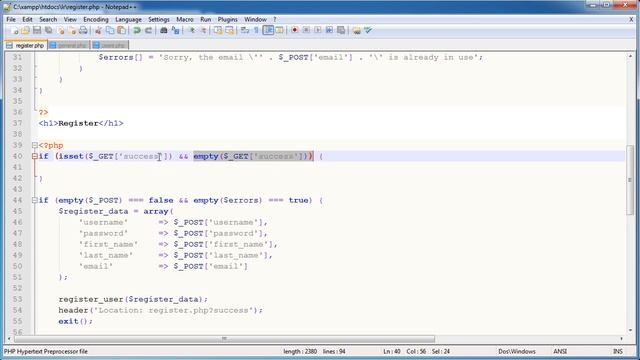Collapse the if block at line 44
The image size is (640, 360).
pyautogui.click(x=35, y=200)
